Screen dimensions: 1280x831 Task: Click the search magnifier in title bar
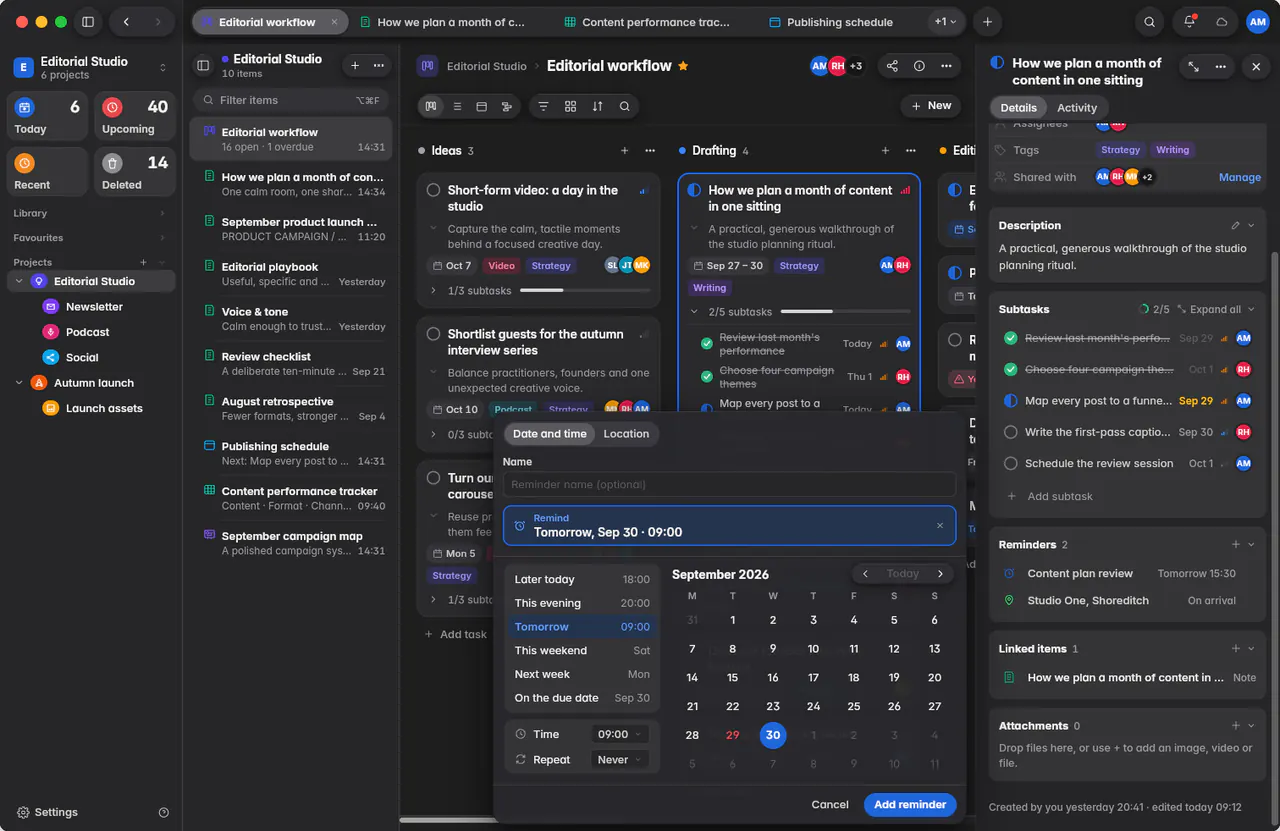[1150, 21]
